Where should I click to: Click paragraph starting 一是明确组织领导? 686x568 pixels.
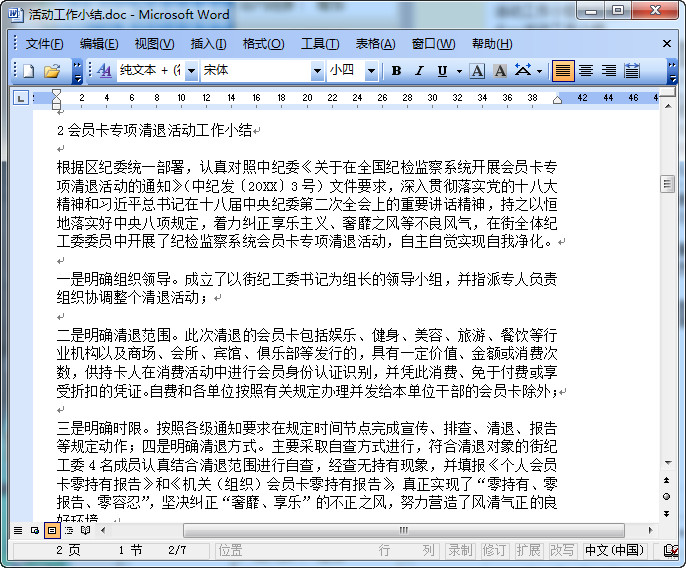coord(306,288)
